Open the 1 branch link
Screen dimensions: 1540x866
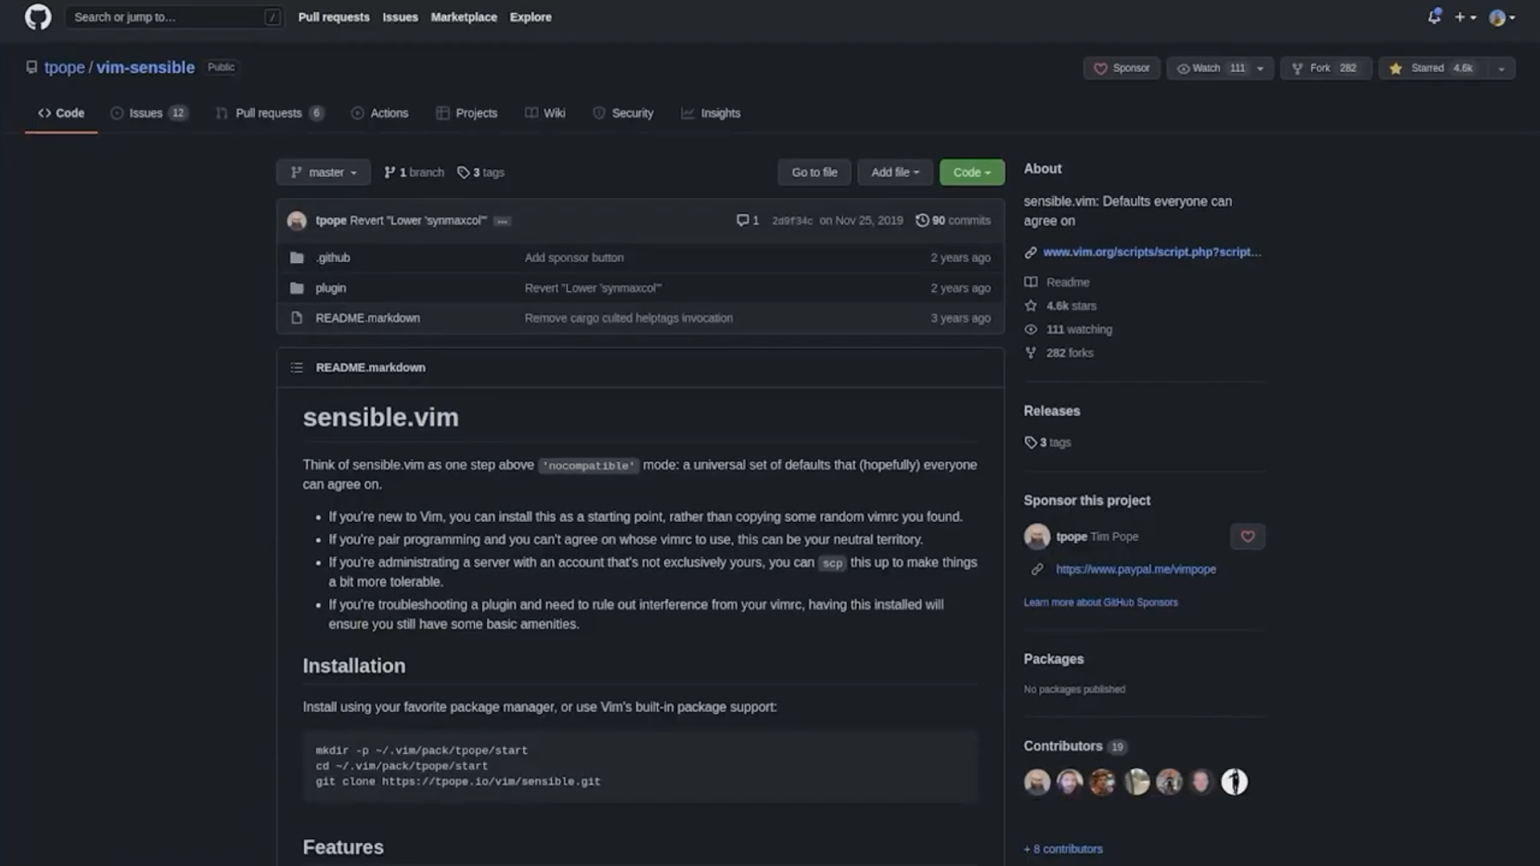click(x=414, y=172)
